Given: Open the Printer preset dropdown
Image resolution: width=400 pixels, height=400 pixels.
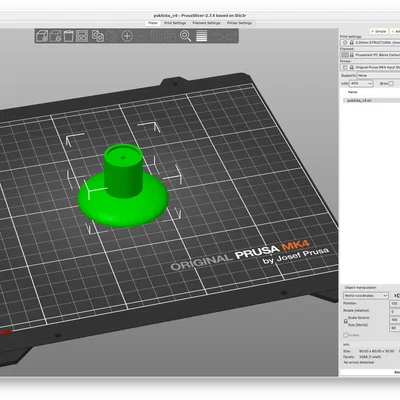Looking at the screenshot, I should click(370, 67).
